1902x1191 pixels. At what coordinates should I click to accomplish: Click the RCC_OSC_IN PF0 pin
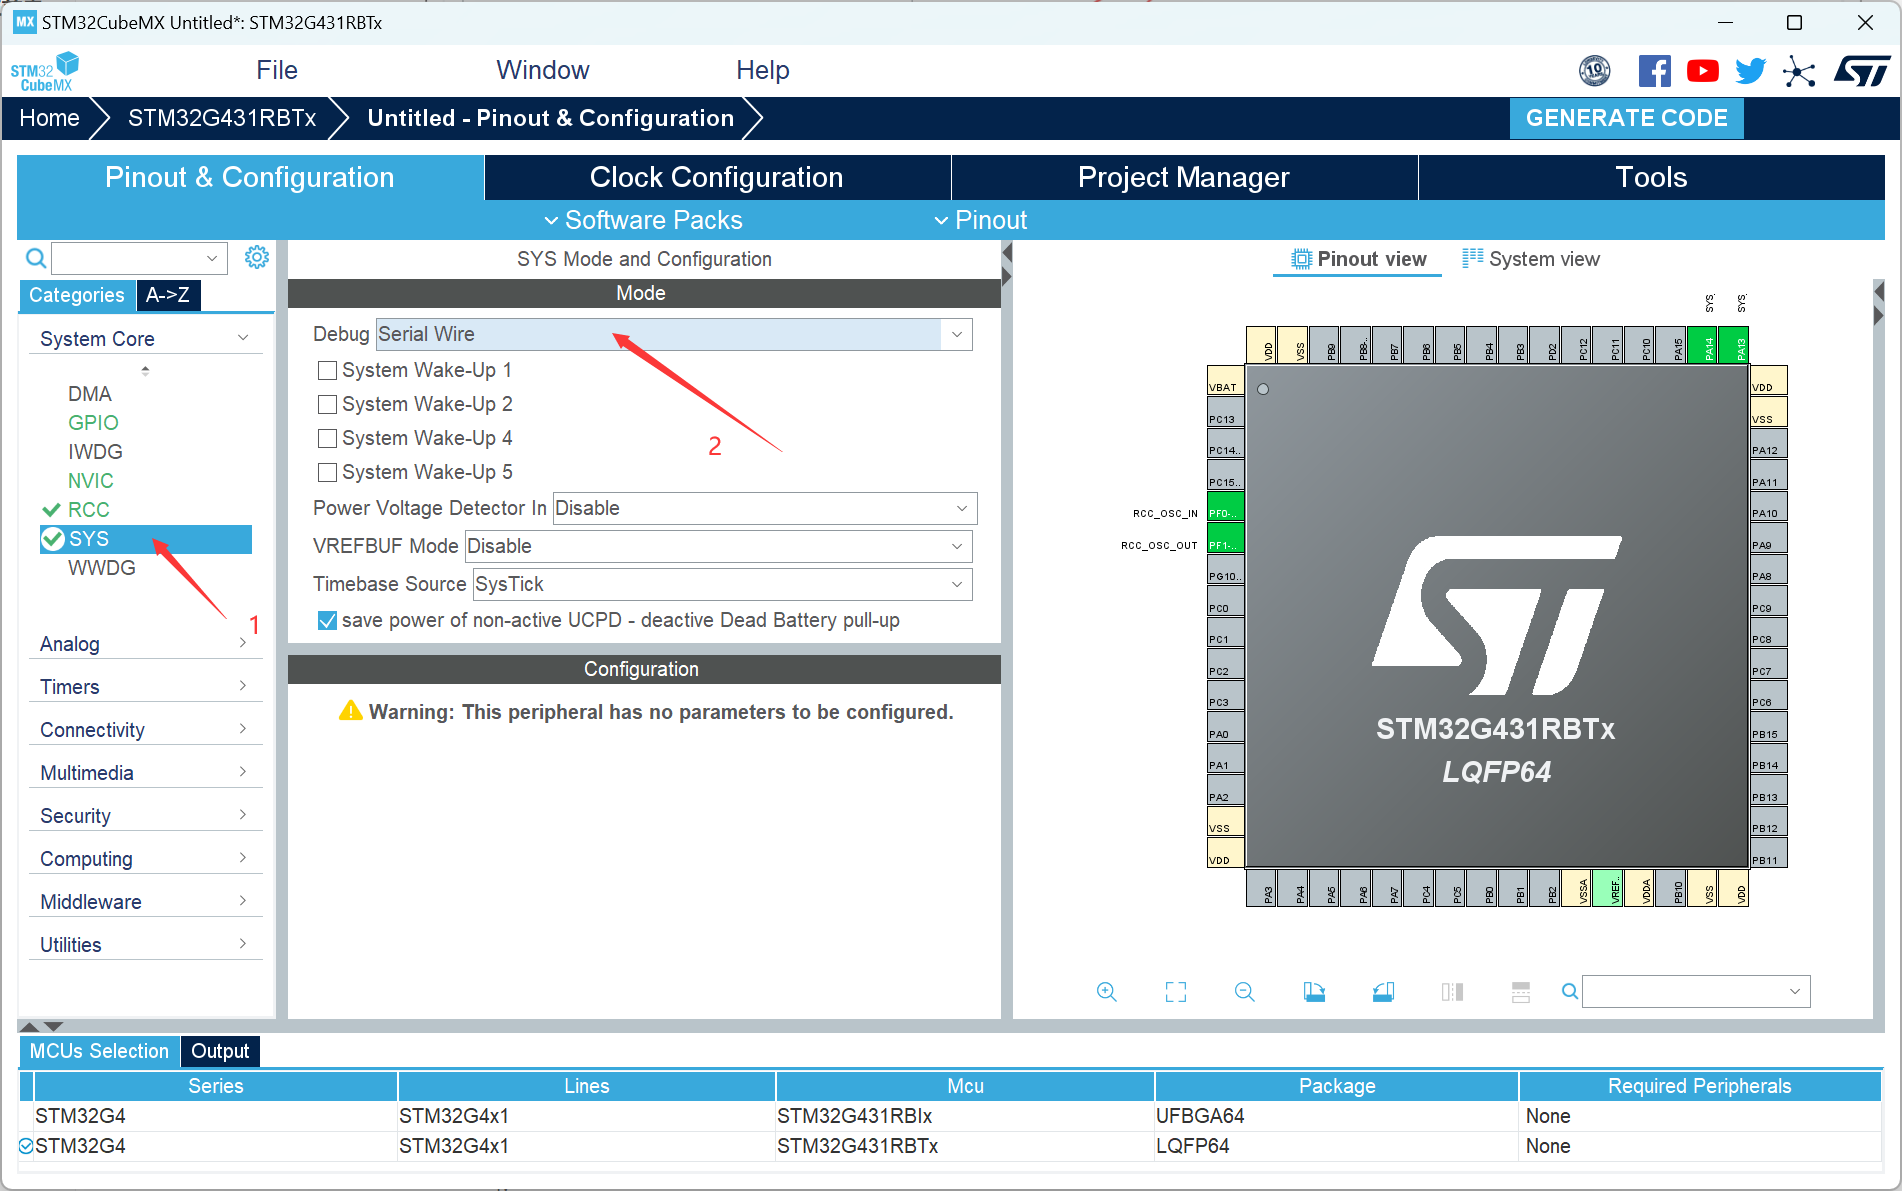1225,507
